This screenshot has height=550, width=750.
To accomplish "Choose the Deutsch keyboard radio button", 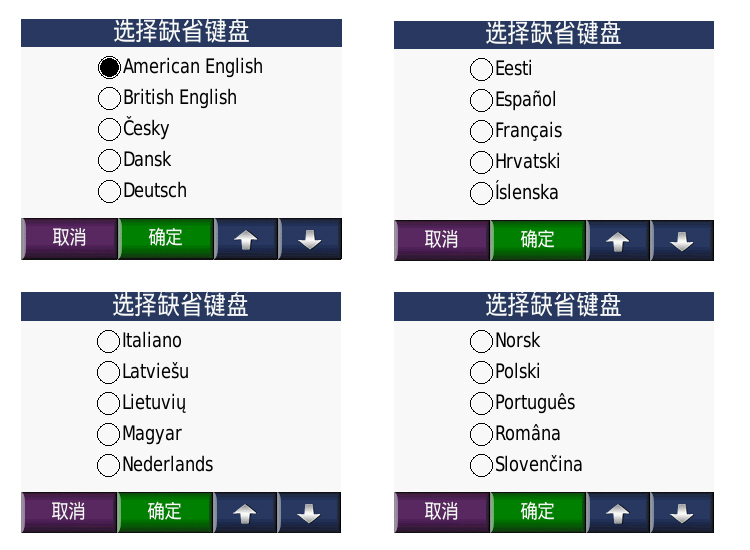I will click(109, 191).
